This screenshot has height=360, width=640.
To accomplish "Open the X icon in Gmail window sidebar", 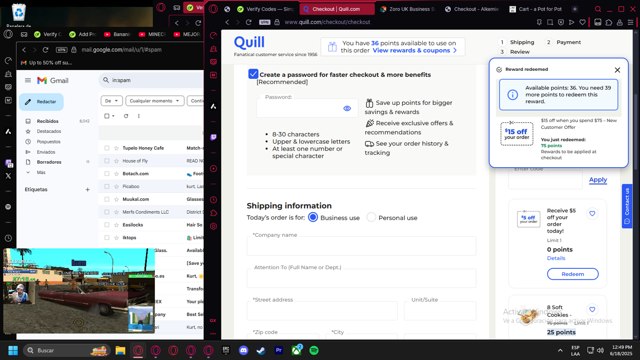I will point(8,176).
